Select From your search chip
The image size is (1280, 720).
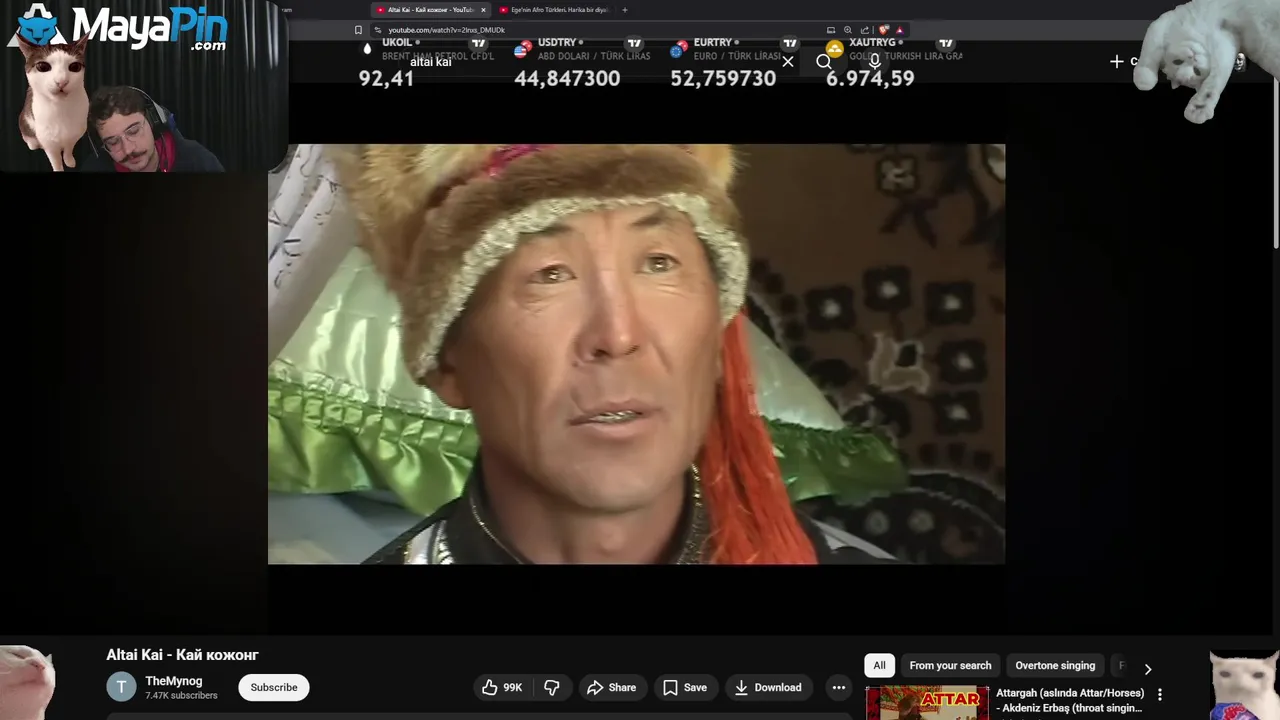click(950, 665)
